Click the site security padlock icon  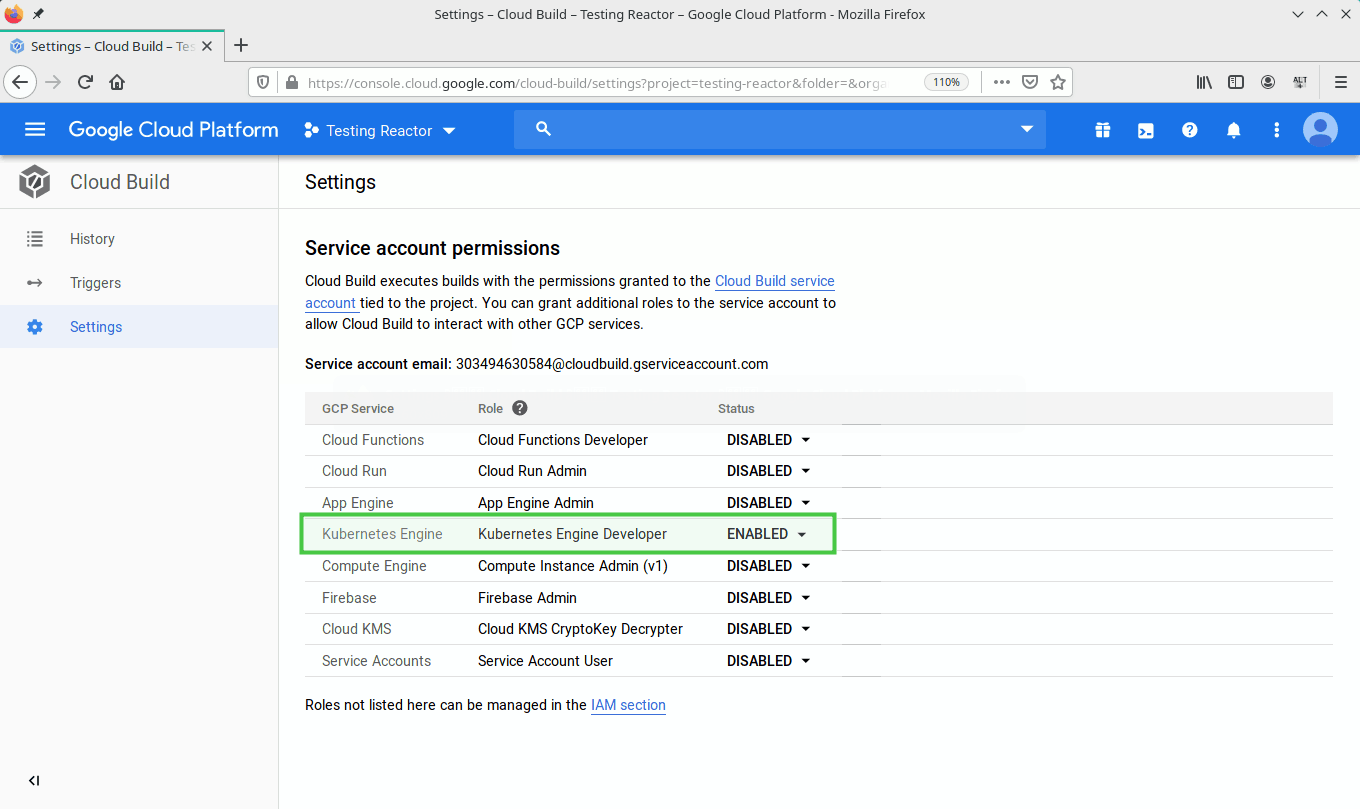click(291, 82)
